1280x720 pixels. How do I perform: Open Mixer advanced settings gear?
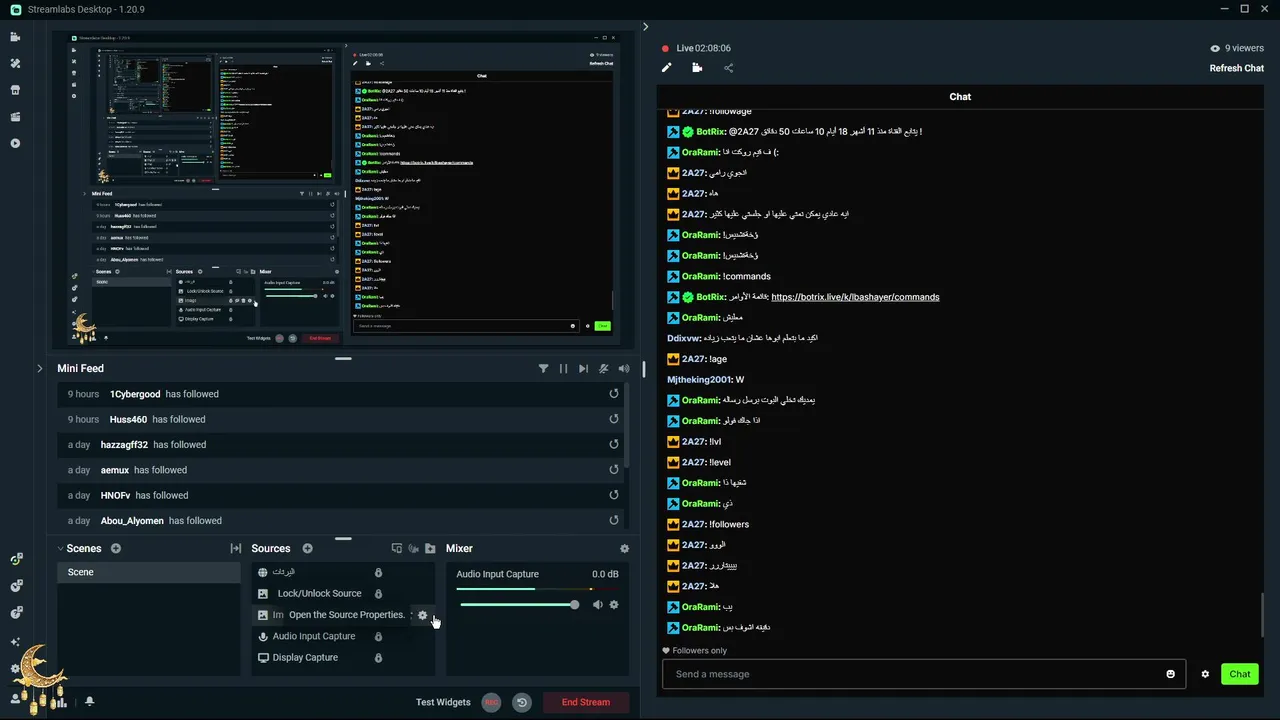[x=624, y=548]
